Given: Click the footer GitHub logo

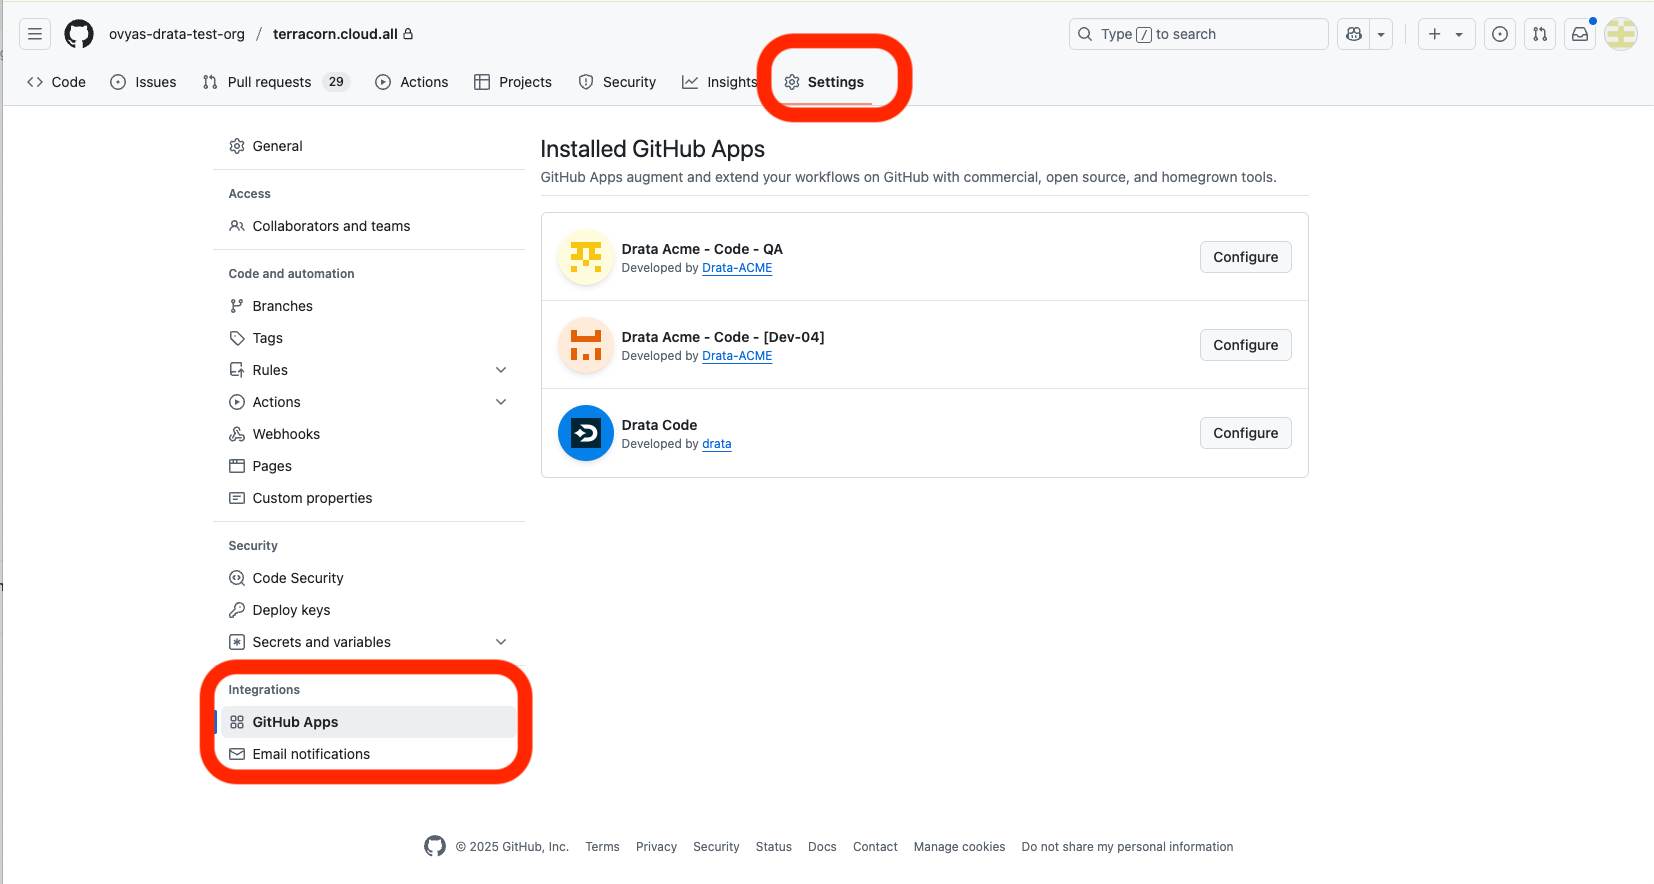Looking at the screenshot, I should [x=435, y=846].
